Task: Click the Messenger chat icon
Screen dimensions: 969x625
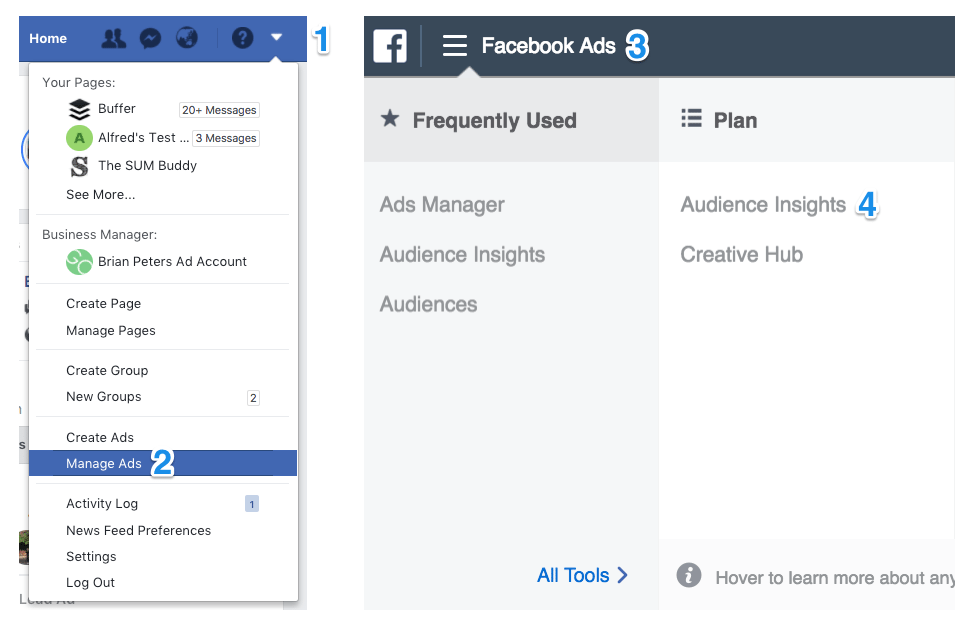Action: pos(150,38)
